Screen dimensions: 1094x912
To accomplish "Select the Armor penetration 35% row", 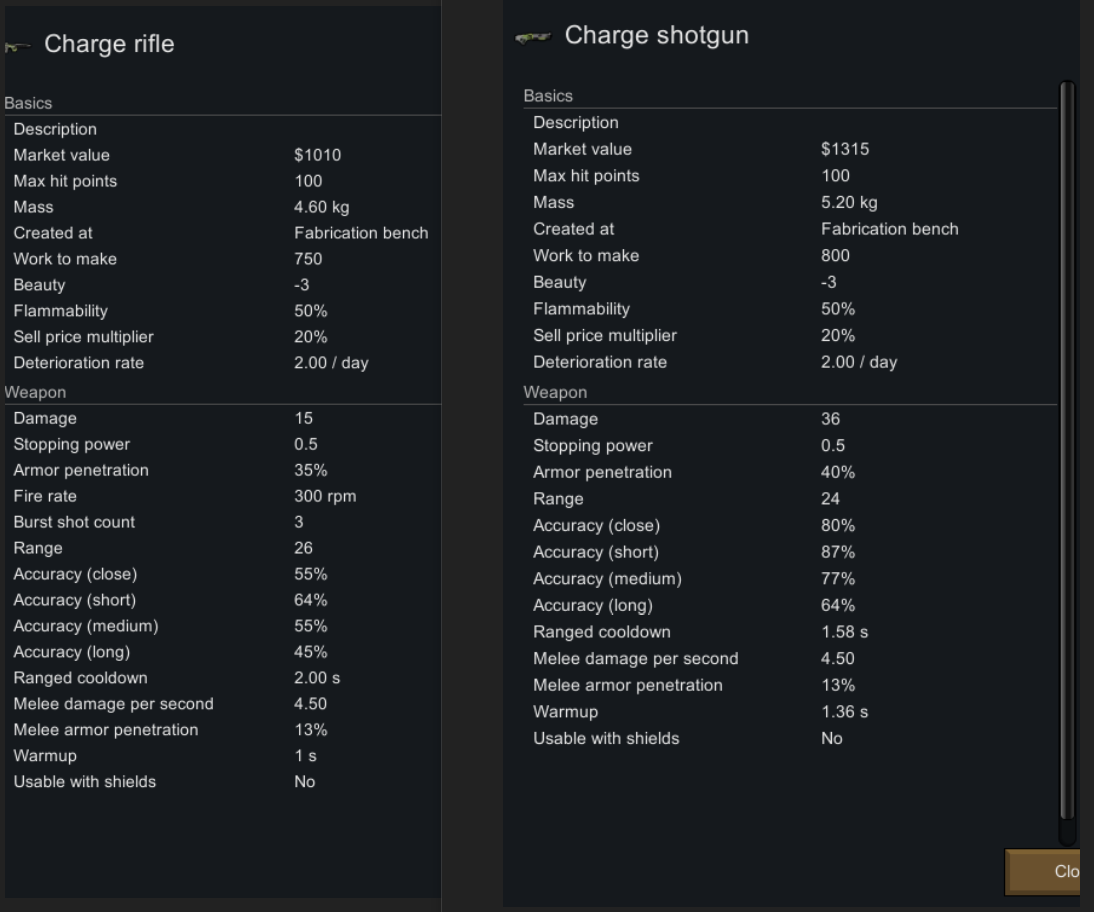I will (x=81, y=470).
